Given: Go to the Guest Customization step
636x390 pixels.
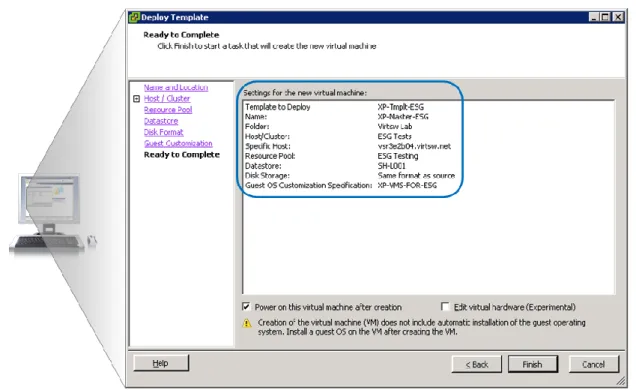Looking at the screenshot, I should (178, 144).
